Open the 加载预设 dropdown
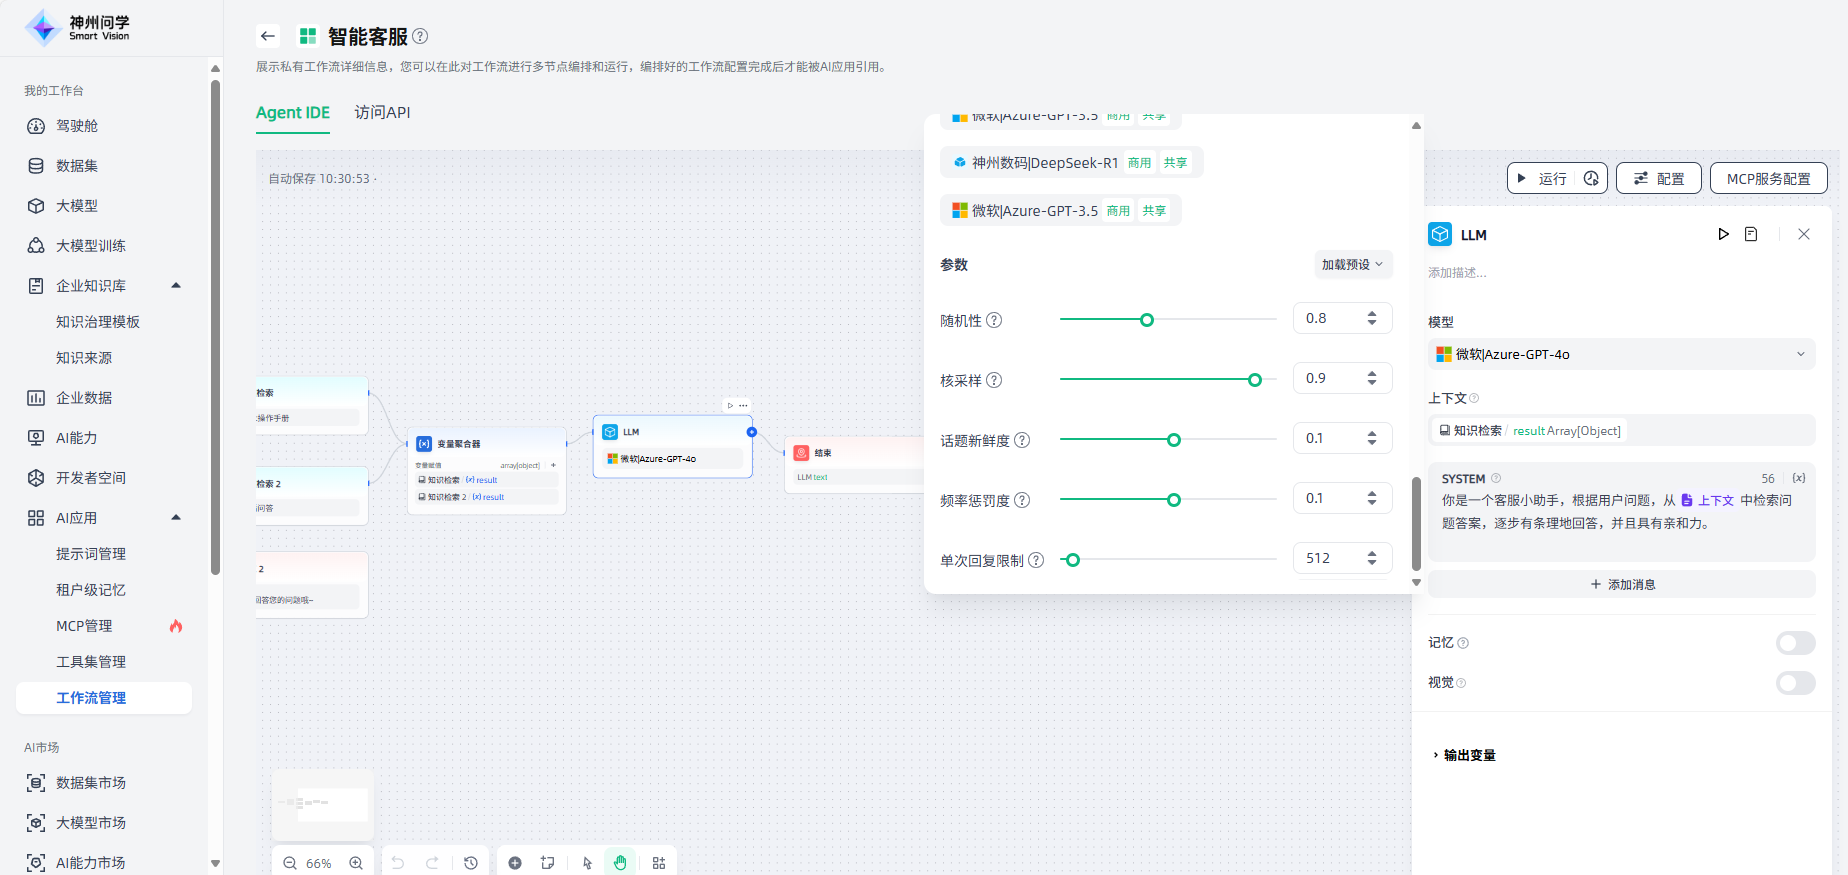Screen dimensions: 1848x875 (x=1352, y=264)
